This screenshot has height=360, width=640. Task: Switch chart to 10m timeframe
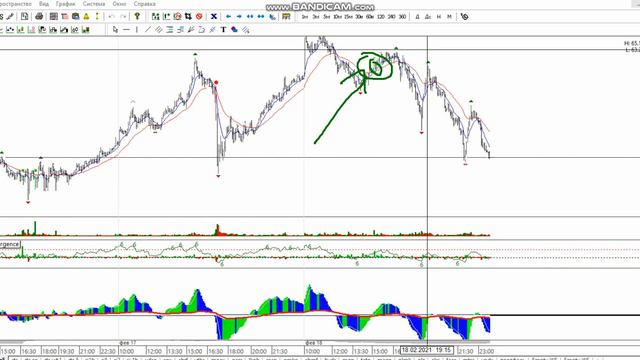point(337,17)
